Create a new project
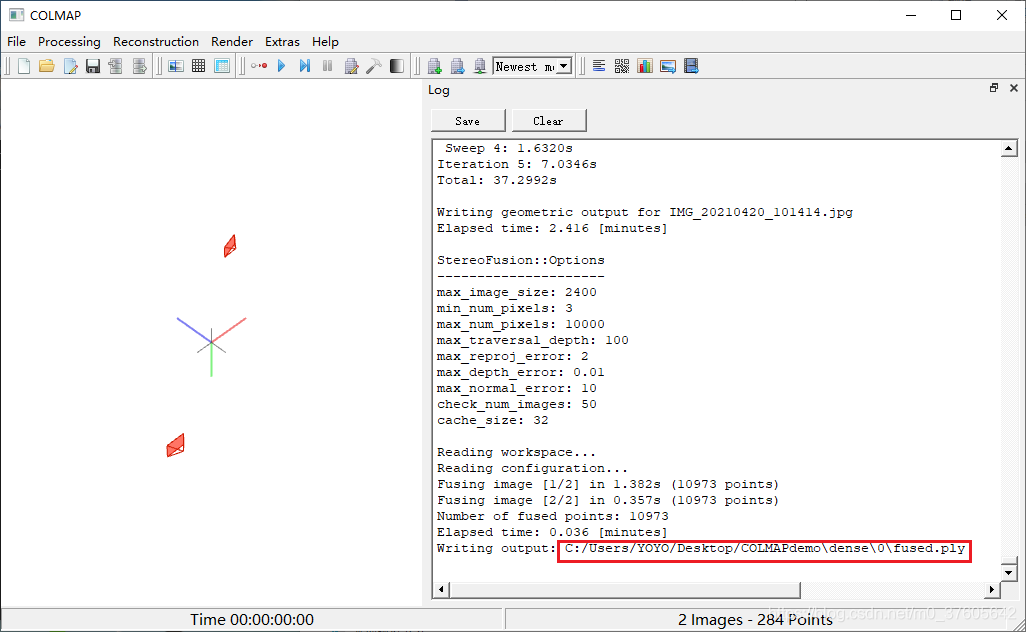 (23, 65)
